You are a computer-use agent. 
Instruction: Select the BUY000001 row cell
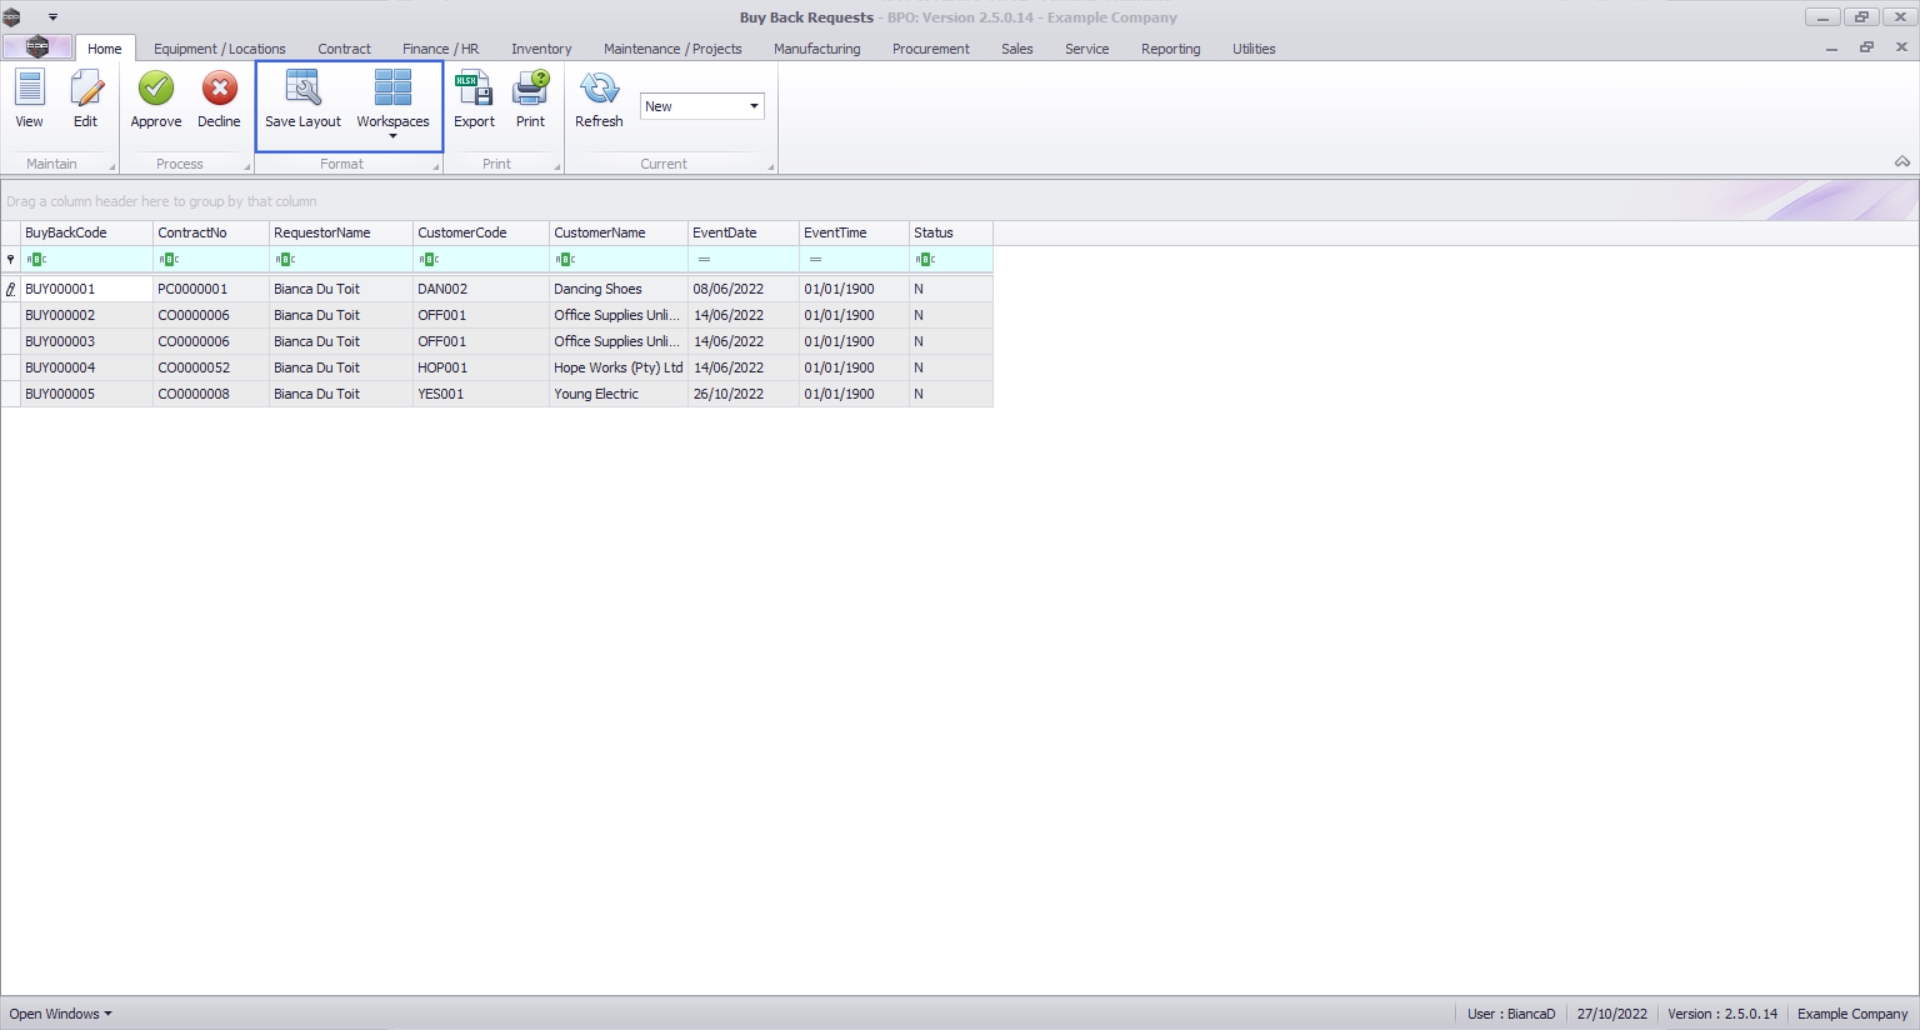coord(87,289)
